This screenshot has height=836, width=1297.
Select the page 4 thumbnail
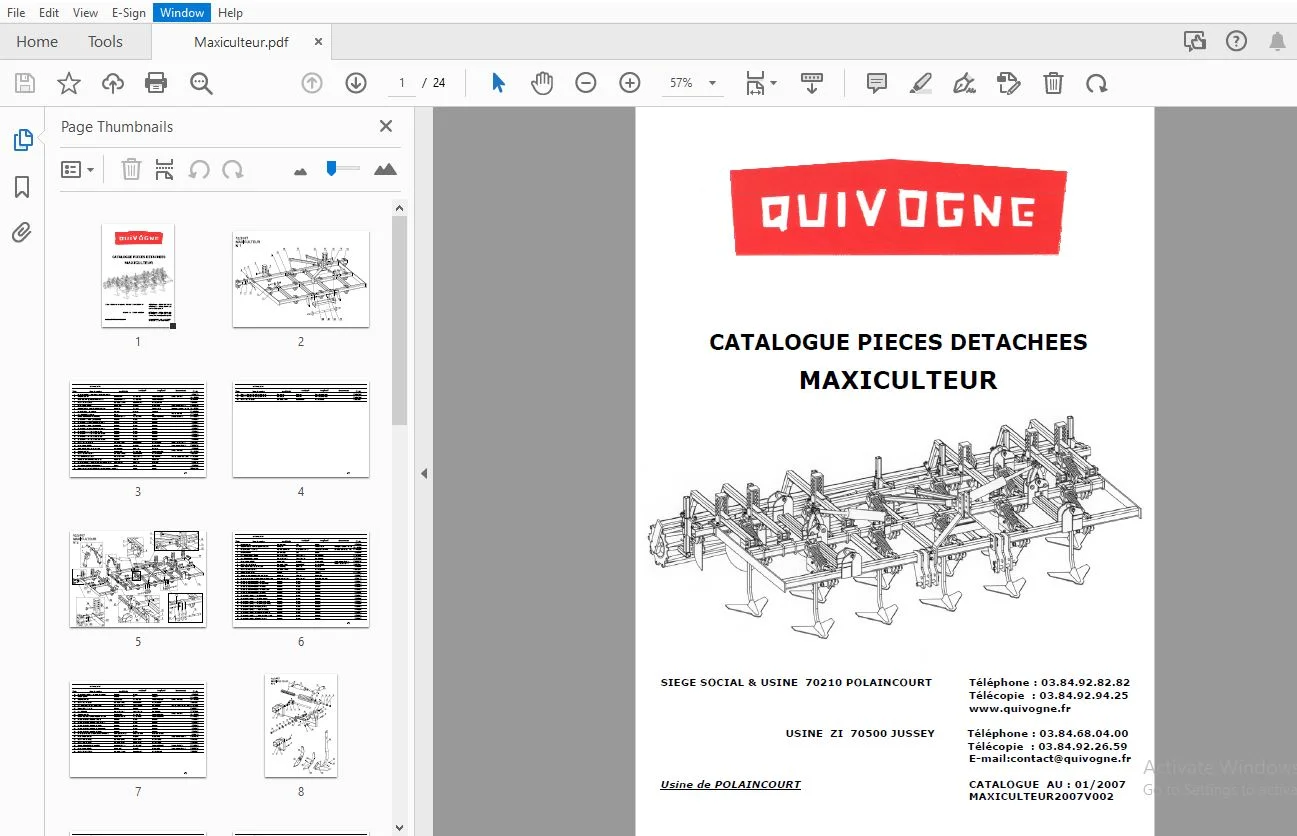(x=301, y=429)
